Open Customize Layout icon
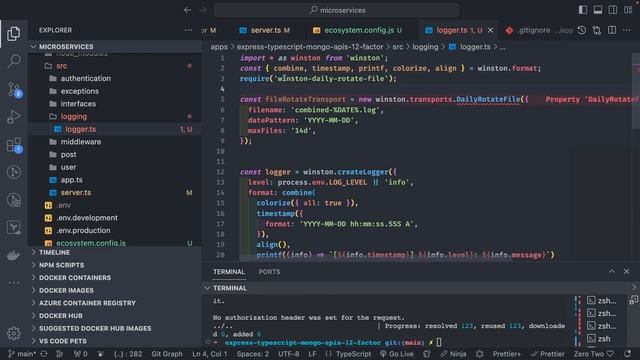This screenshot has height=360, width=640. 628,10
